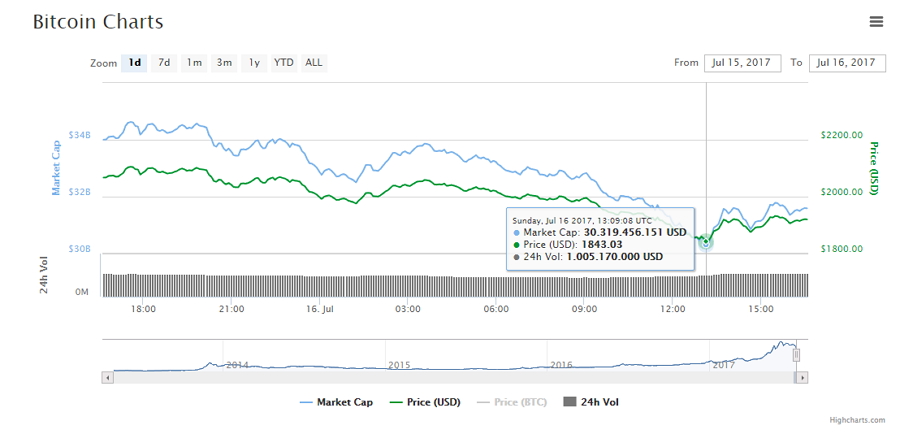Open the chart context hamburger menu
Image resolution: width=900 pixels, height=434 pixels.
876,22
